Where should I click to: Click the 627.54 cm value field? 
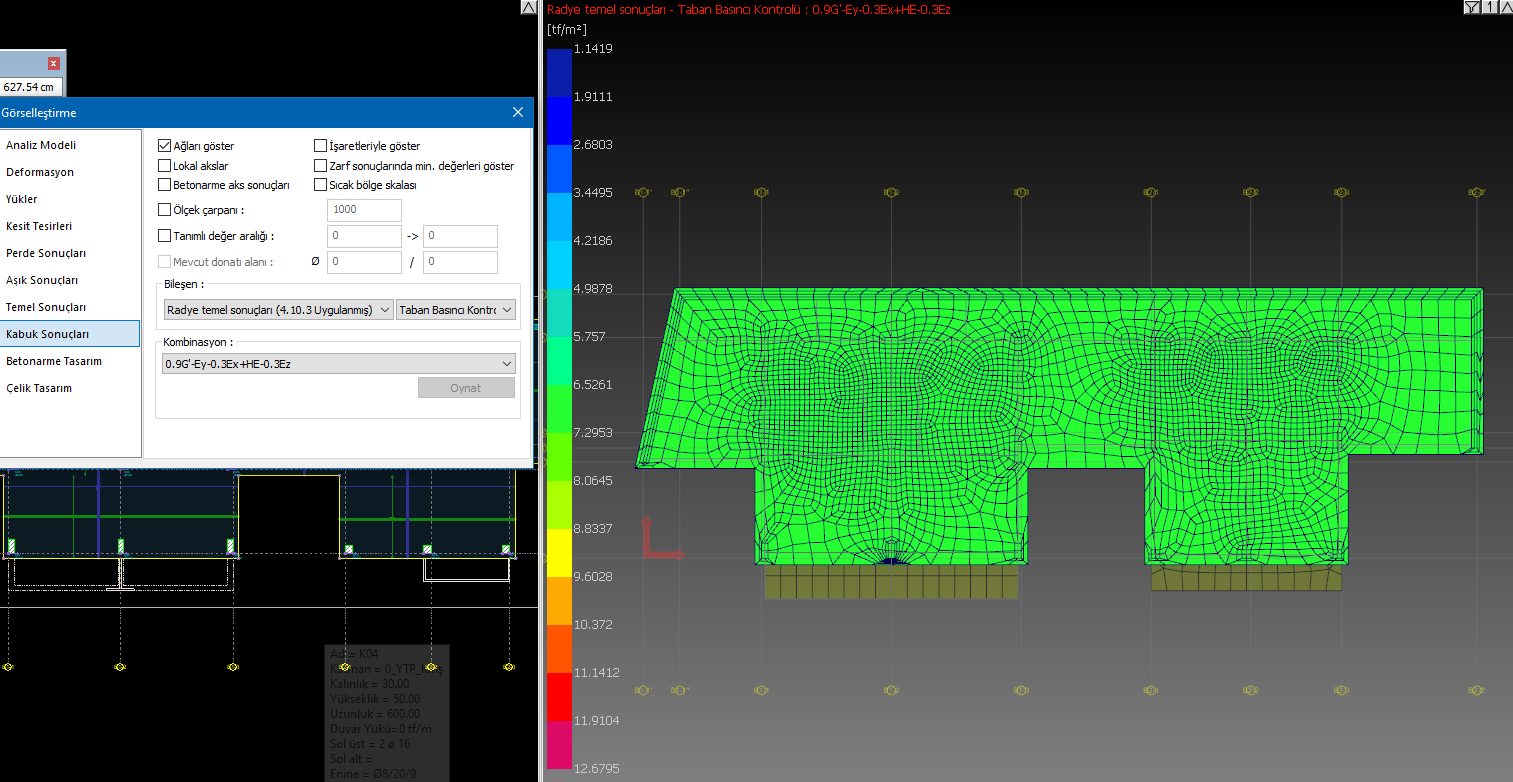31,87
